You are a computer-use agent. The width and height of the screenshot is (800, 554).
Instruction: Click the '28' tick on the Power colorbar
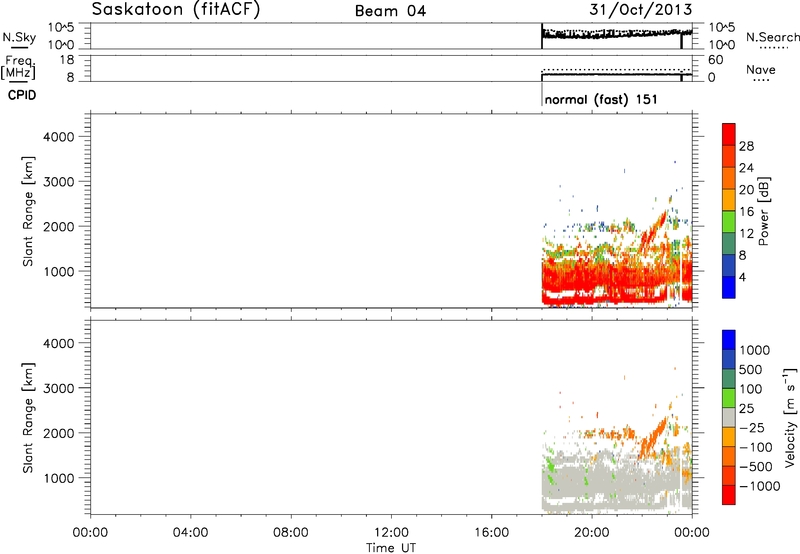746,146
